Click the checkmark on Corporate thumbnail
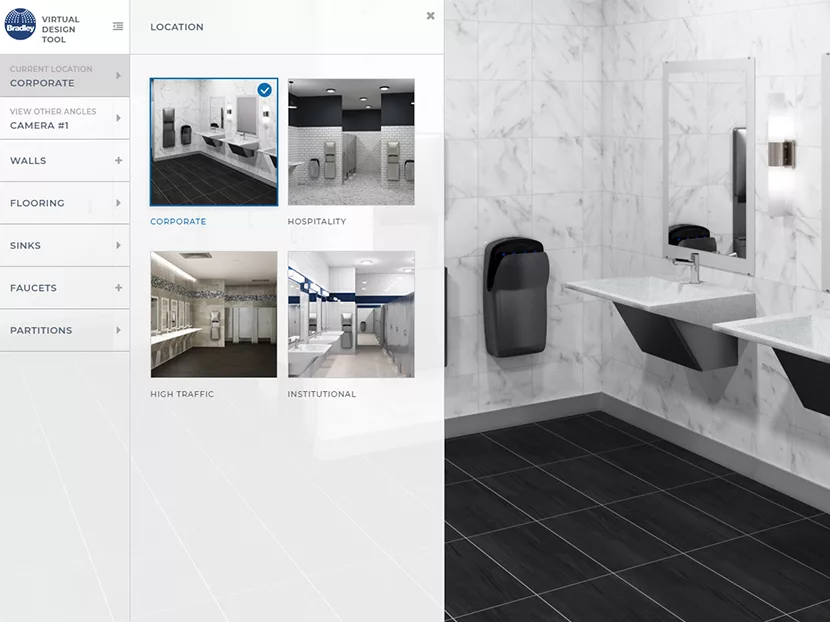 264,90
